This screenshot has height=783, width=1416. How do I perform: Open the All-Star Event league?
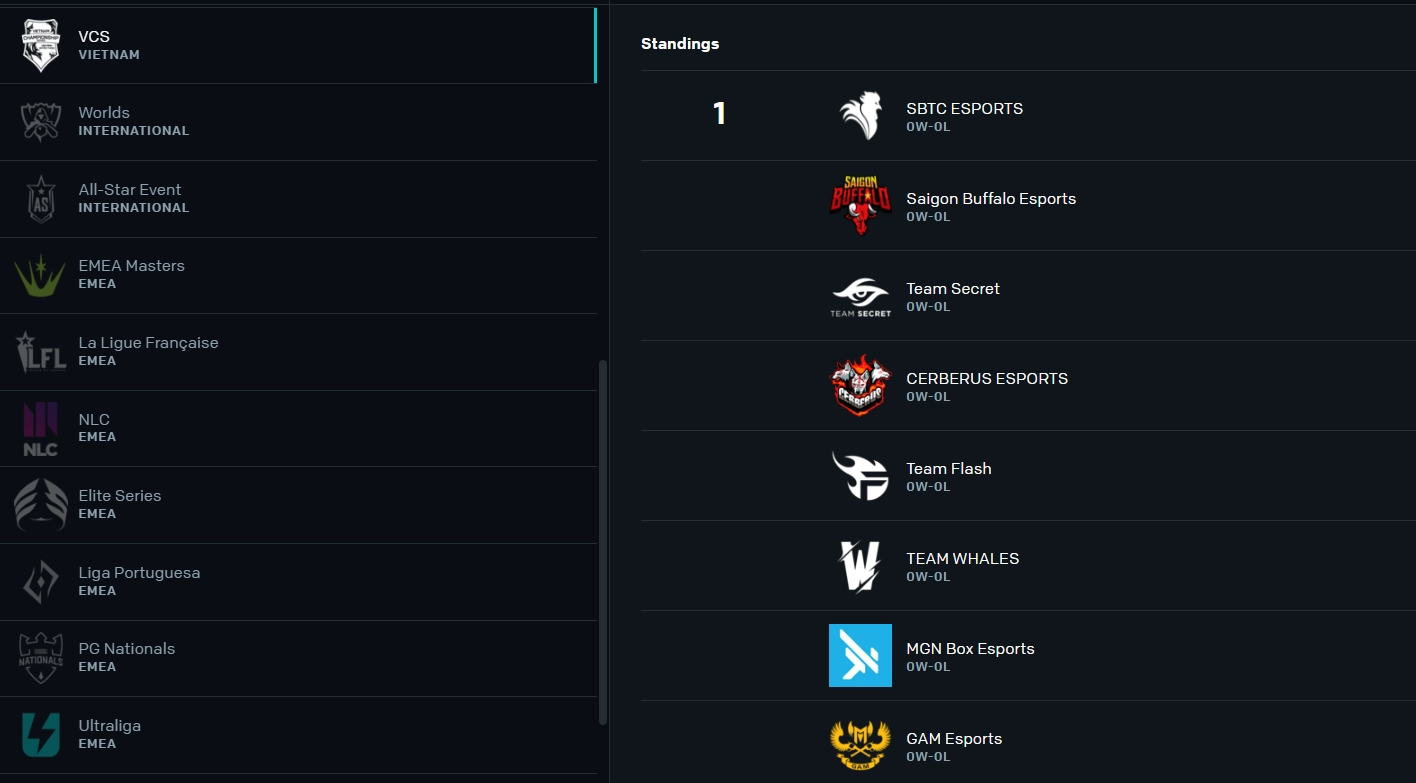[x=298, y=199]
